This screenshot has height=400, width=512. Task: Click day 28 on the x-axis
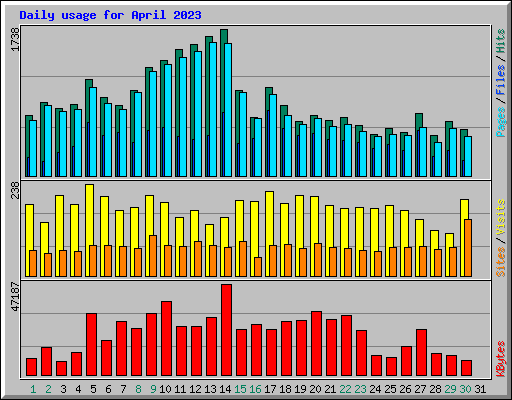435,389
